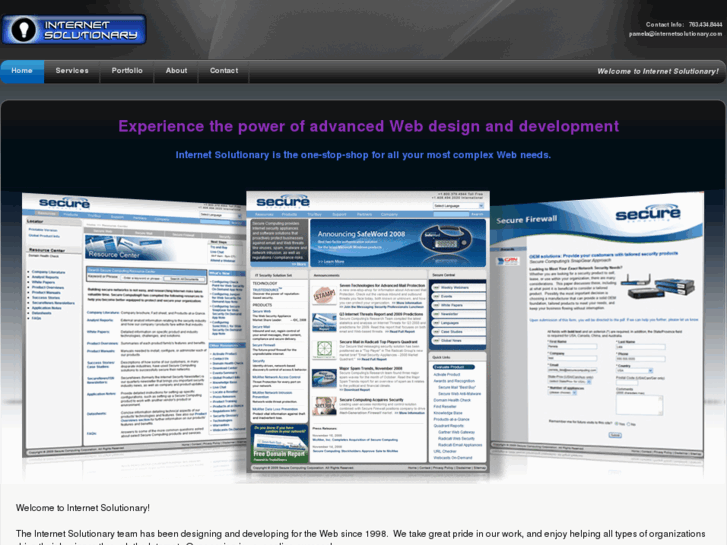This screenshot has height=545, width=727.
Task: Select the Resource Center screenshot thumbnail
Action: [x=134, y=325]
